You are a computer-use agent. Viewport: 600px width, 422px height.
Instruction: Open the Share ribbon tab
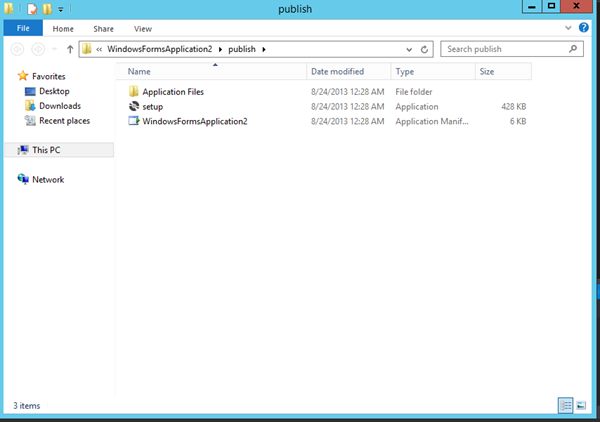click(104, 29)
